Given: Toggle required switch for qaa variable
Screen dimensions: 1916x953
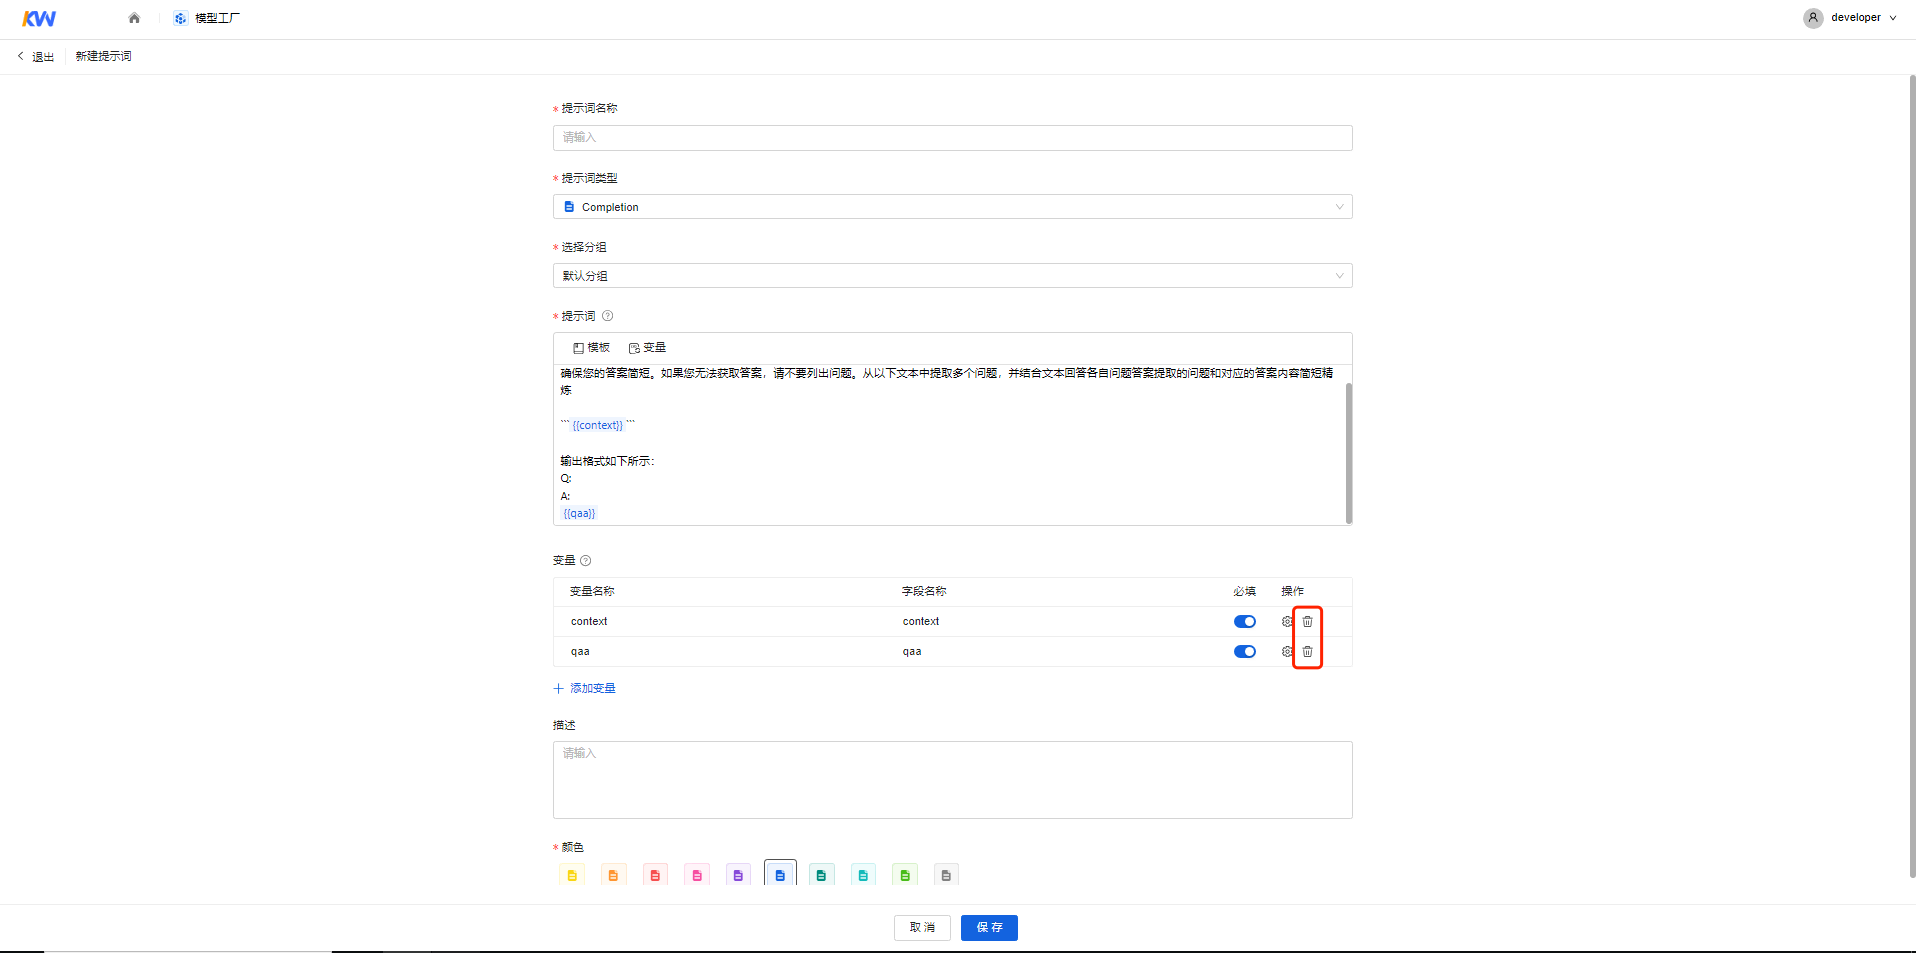Looking at the screenshot, I should point(1244,652).
